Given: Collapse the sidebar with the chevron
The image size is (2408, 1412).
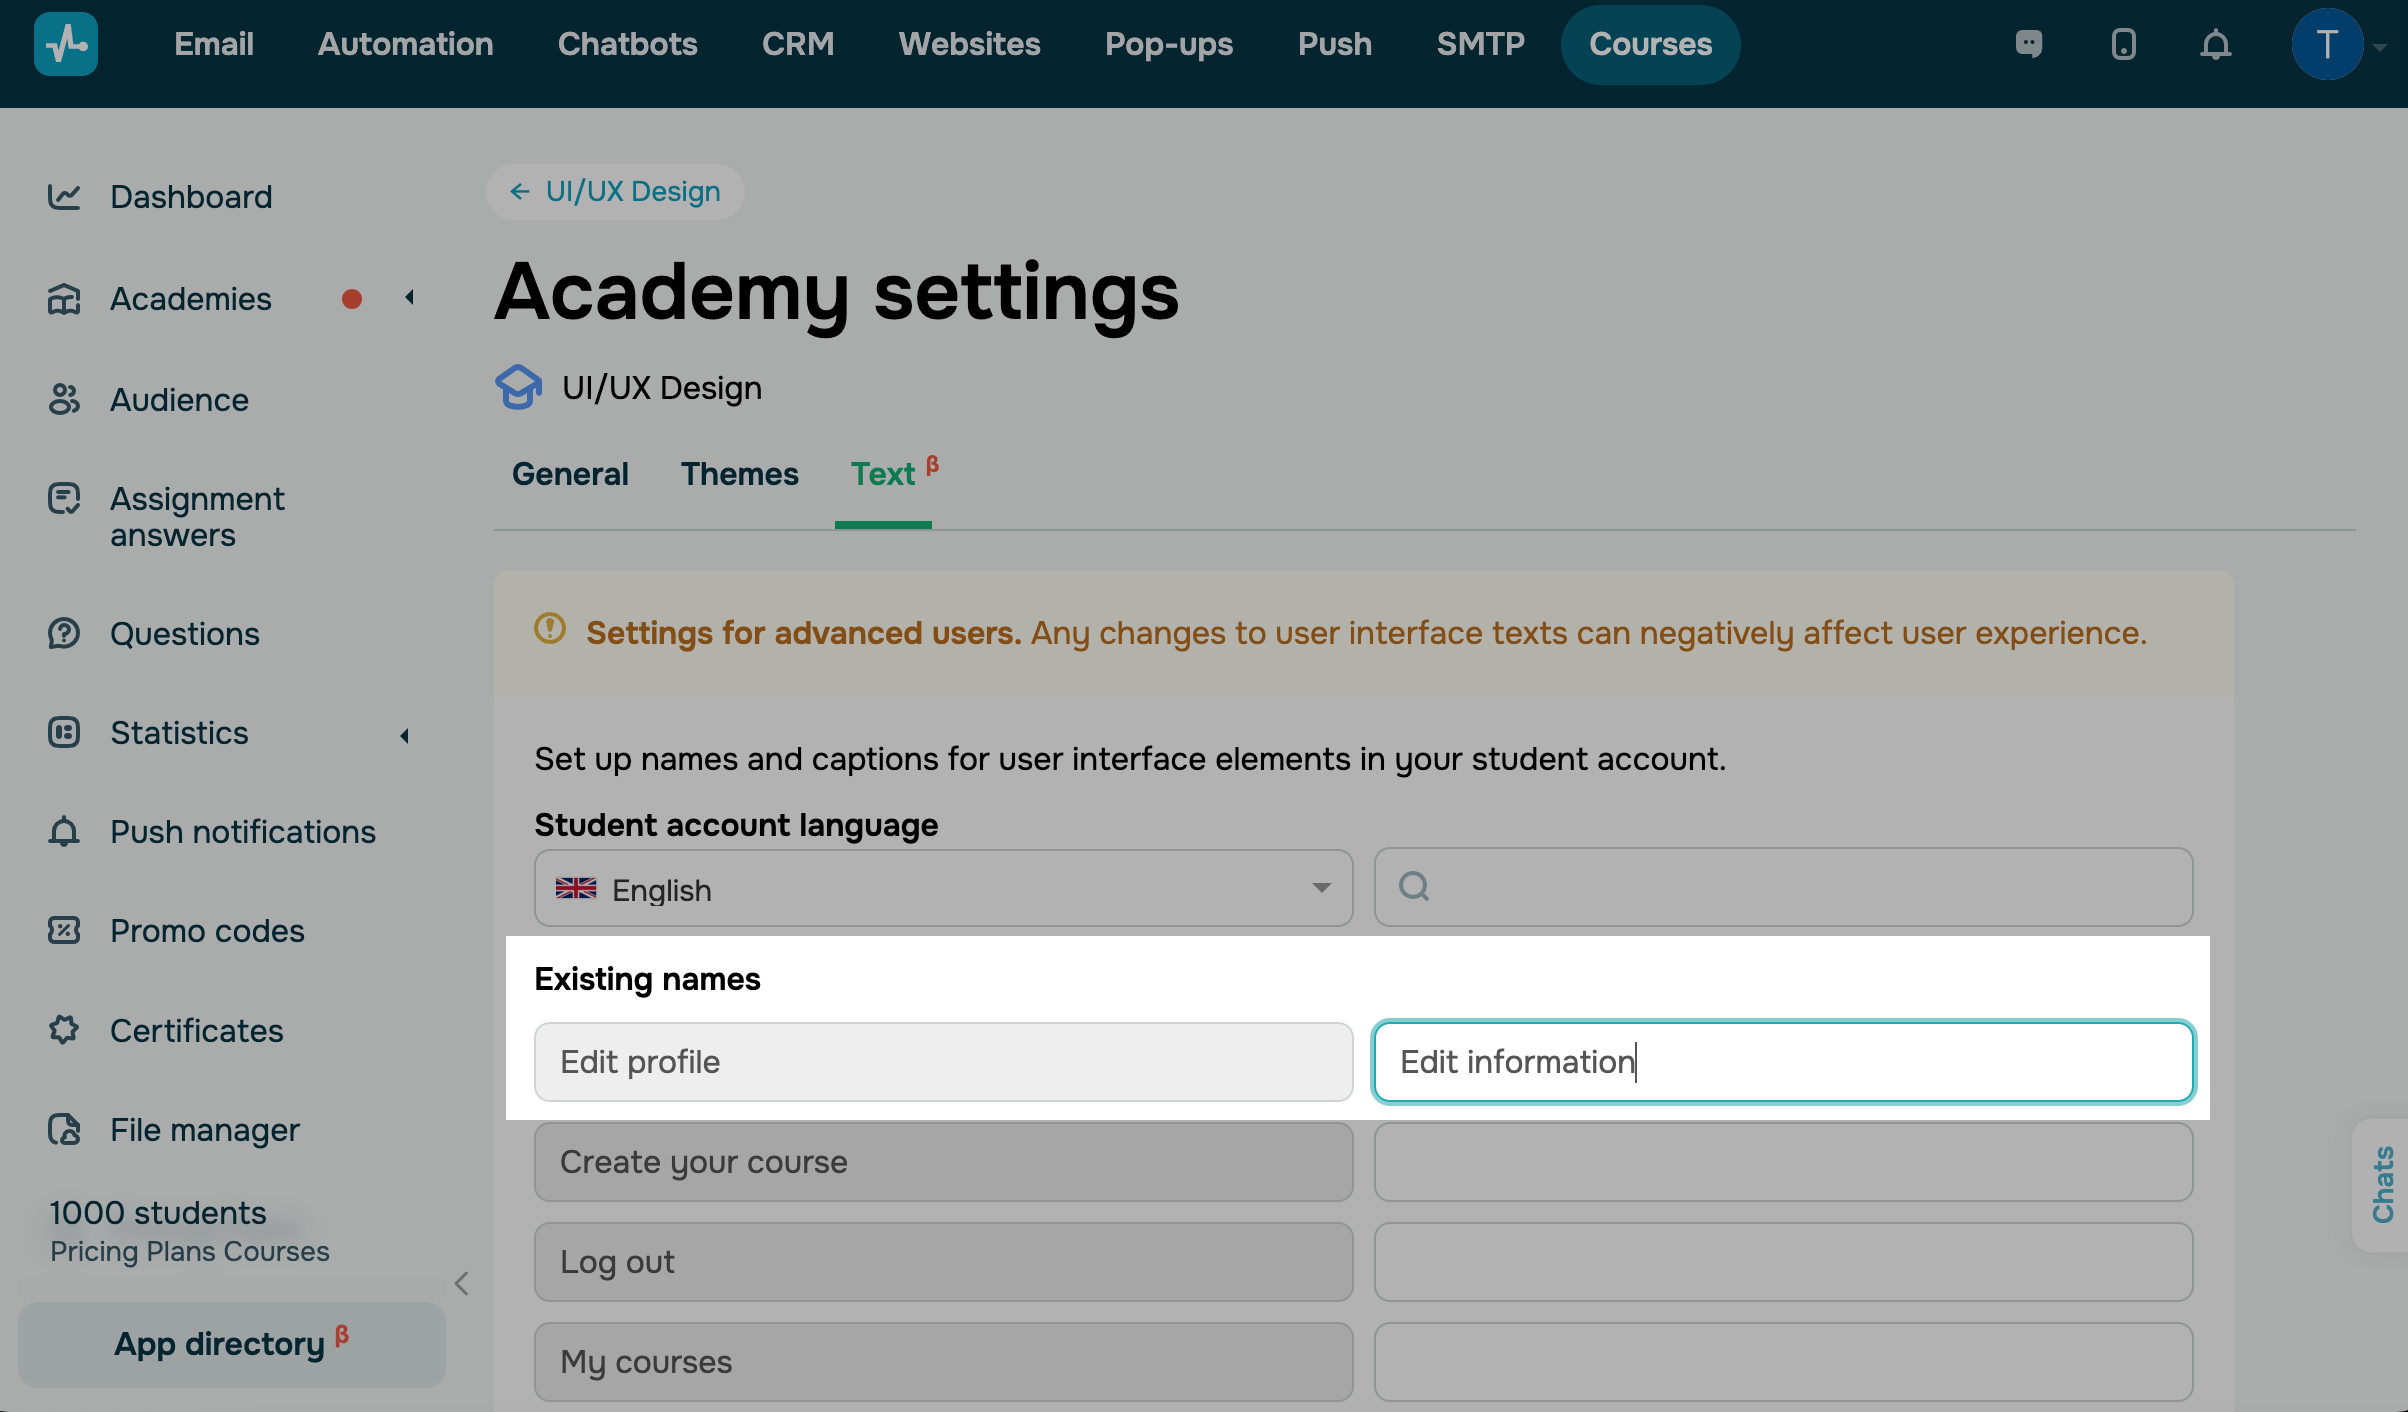Looking at the screenshot, I should click(462, 1283).
